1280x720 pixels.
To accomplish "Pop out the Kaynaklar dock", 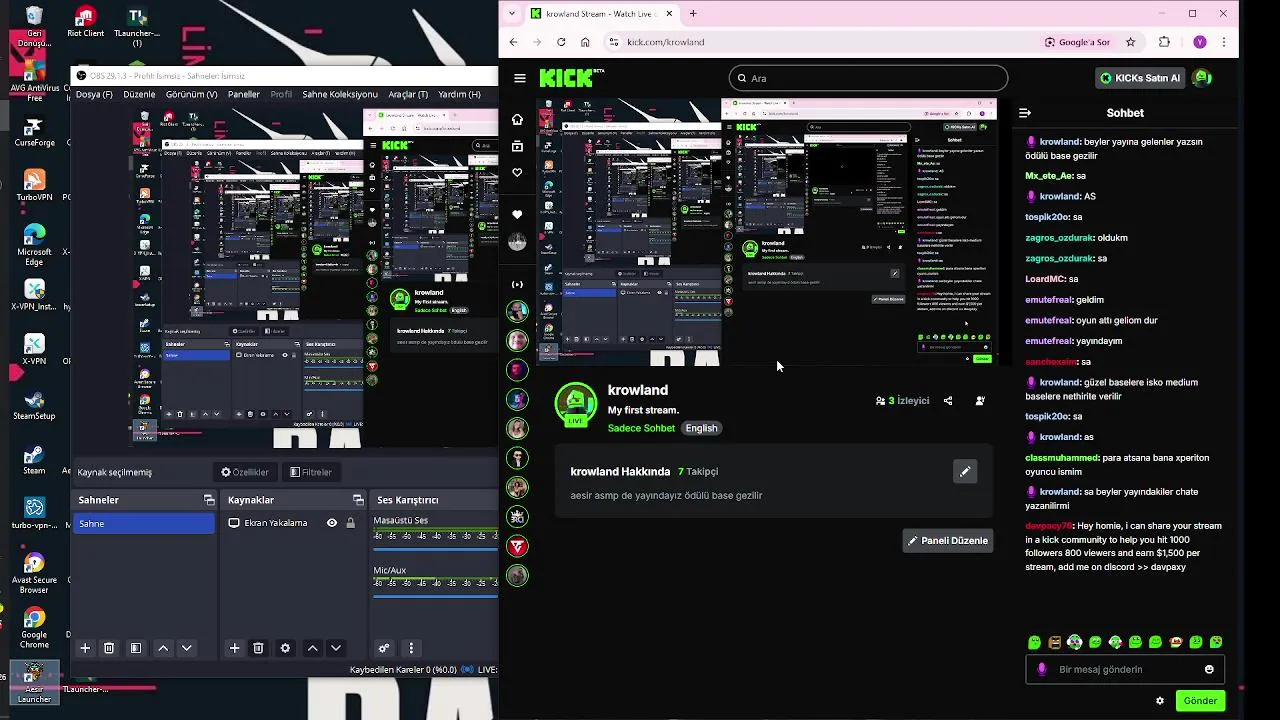I will 358,500.
